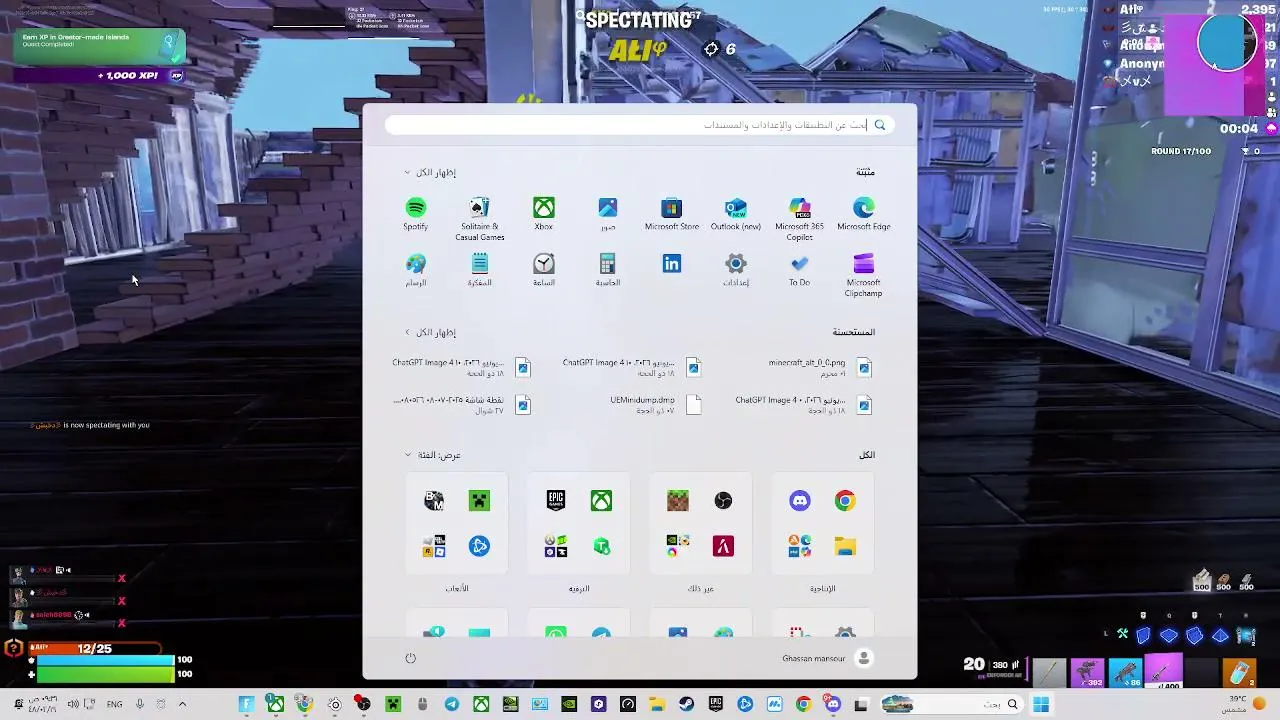Image resolution: width=1280 pixels, height=720 pixels.
Task: Launch Epic Games in the Entertainment folder tile
Action: pos(556,501)
